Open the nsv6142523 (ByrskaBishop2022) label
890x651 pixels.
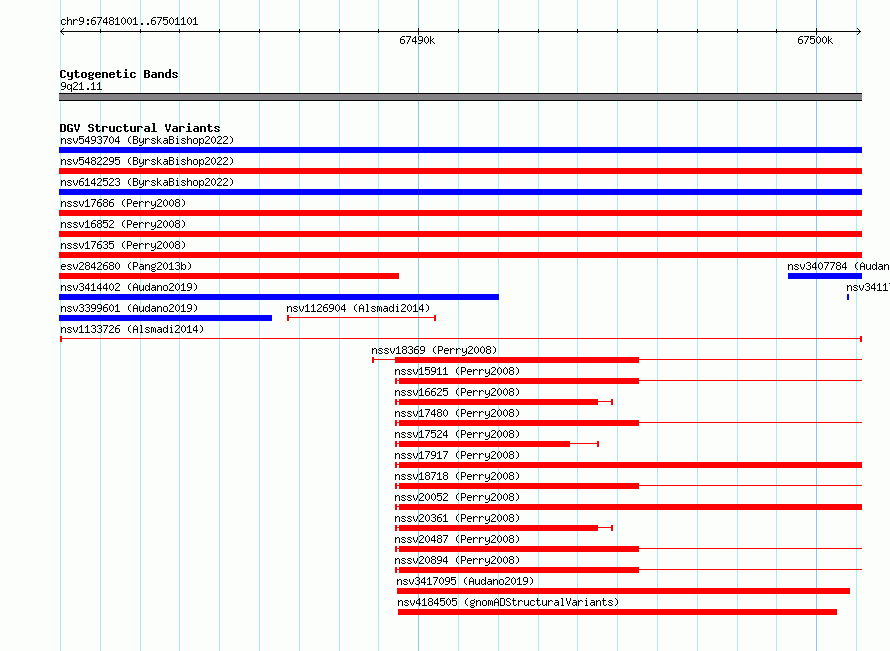(x=147, y=182)
